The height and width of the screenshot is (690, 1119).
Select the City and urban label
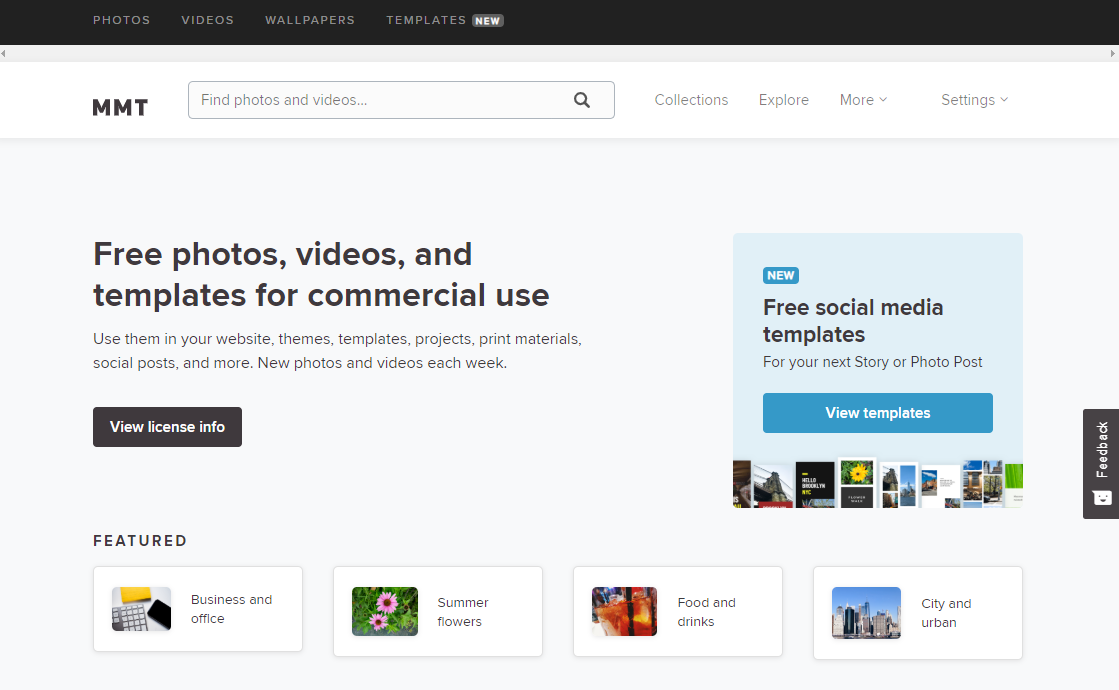946,613
